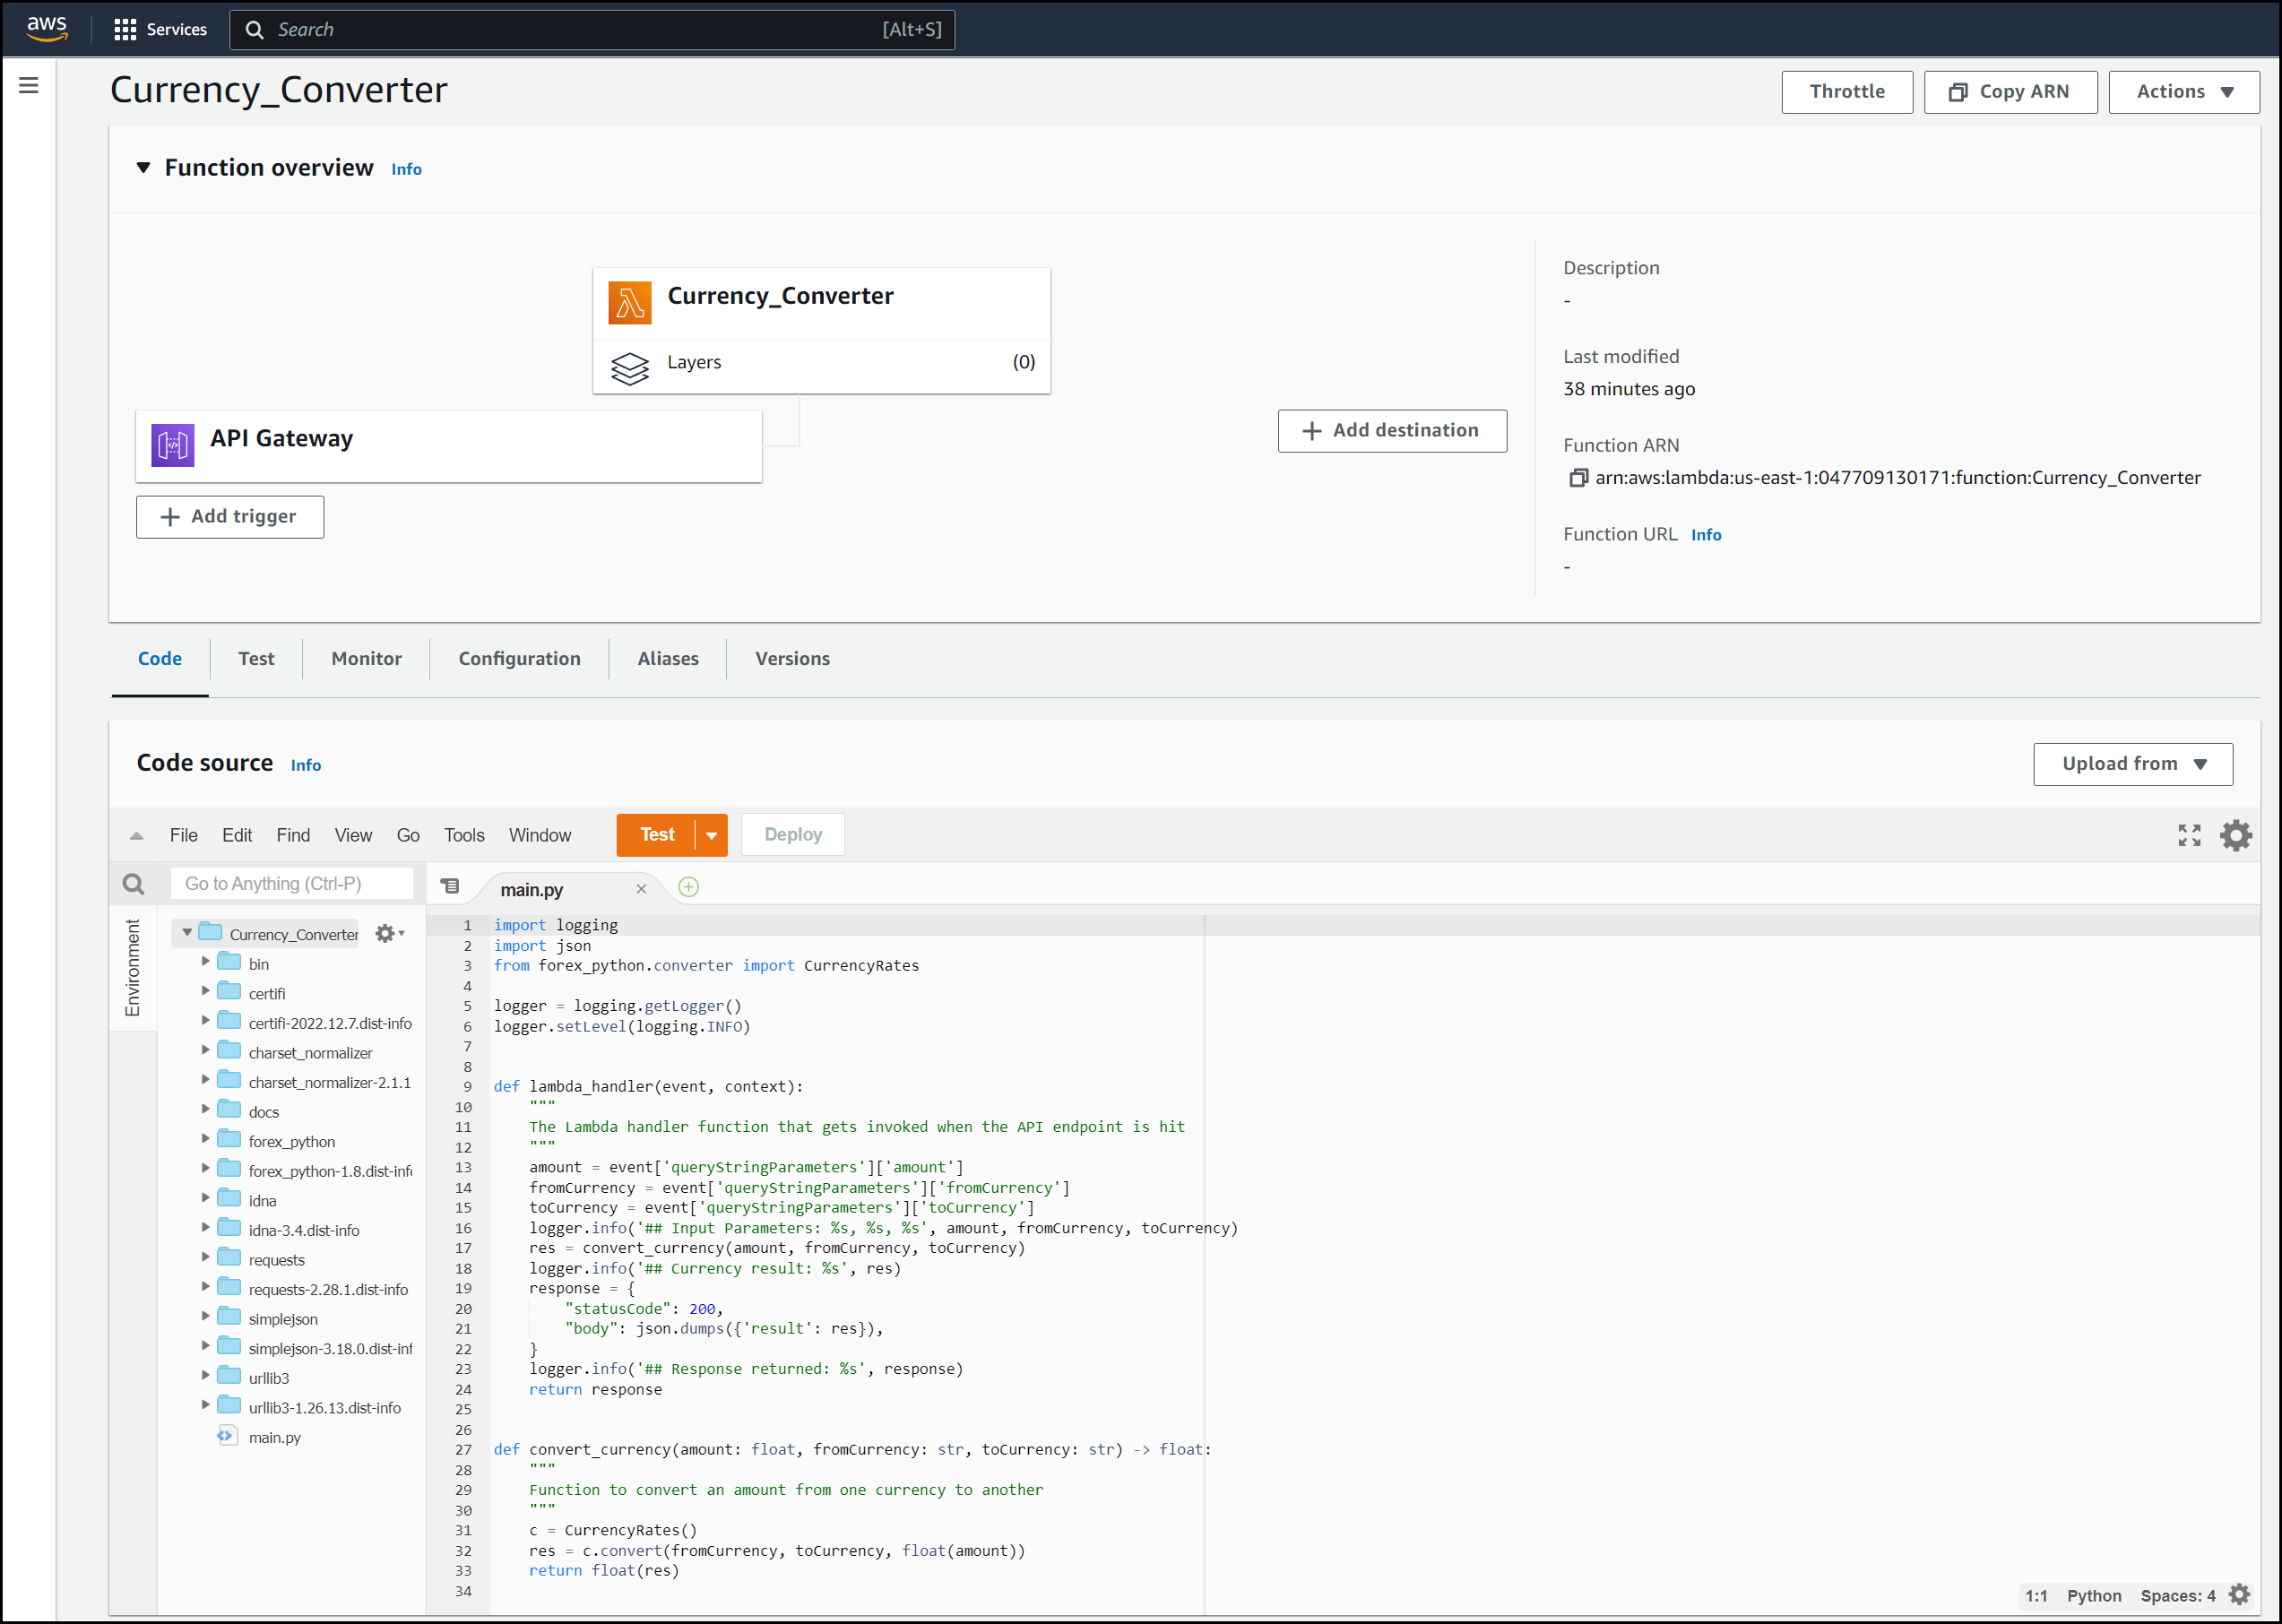Viewport: 2282px width, 1624px height.
Task: Open the Actions dropdown
Action: coord(2183,91)
